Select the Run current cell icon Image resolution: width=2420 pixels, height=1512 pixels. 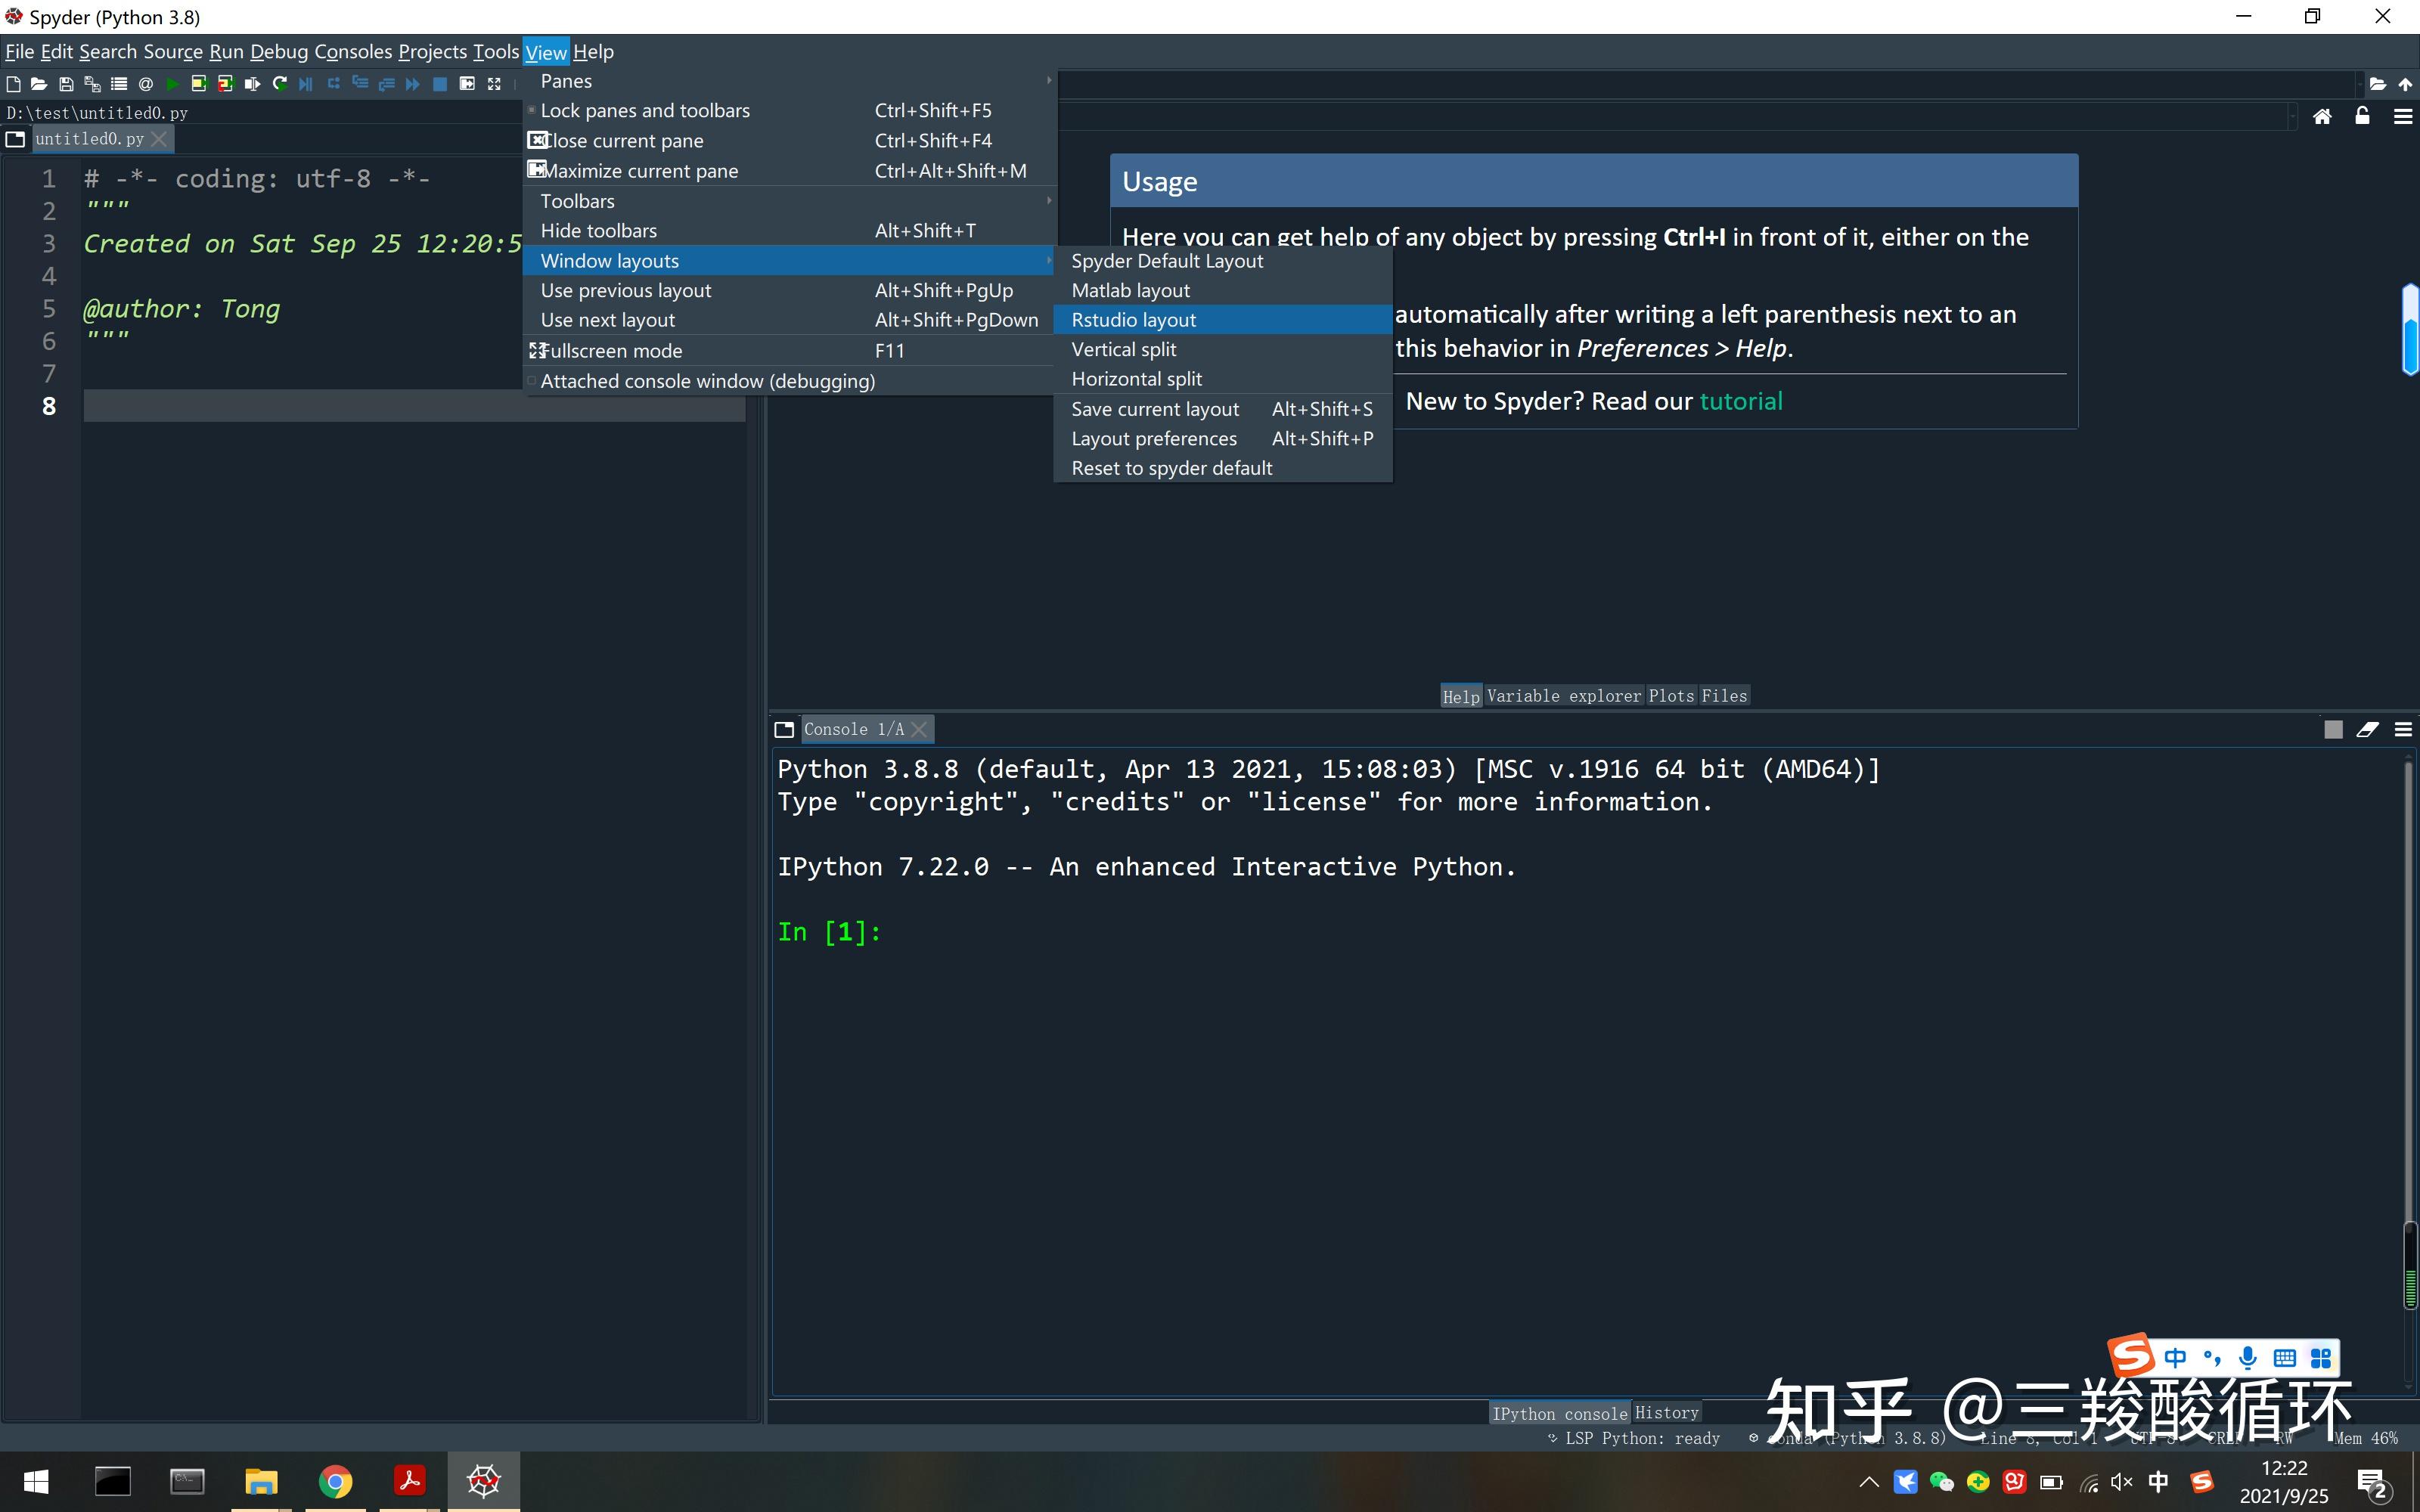[x=199, y=84]
